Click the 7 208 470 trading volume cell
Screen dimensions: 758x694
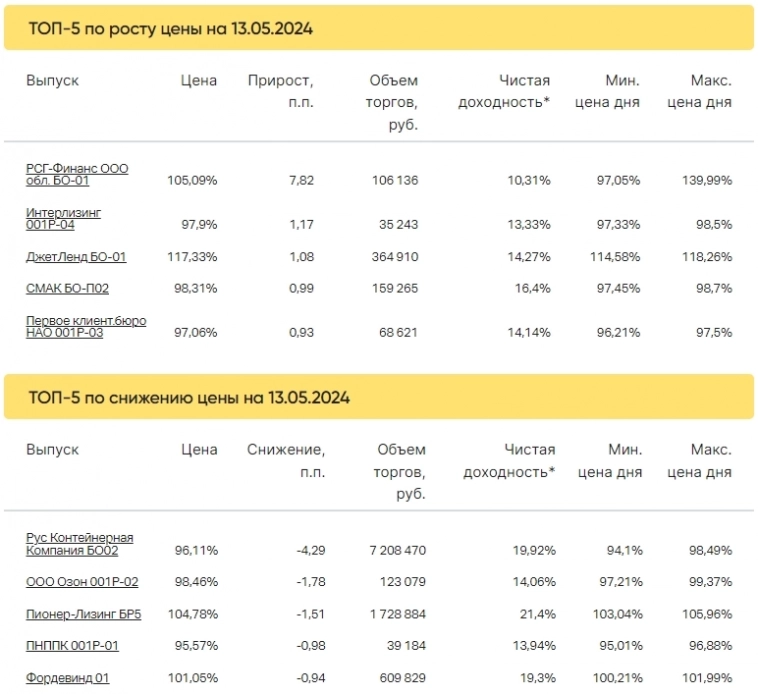pyautogui.click(x=397, y=550)
